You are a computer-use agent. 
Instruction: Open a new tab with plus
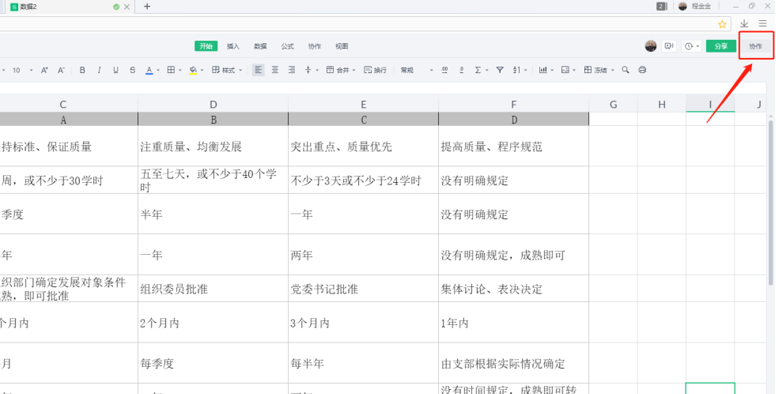point(147,6)
